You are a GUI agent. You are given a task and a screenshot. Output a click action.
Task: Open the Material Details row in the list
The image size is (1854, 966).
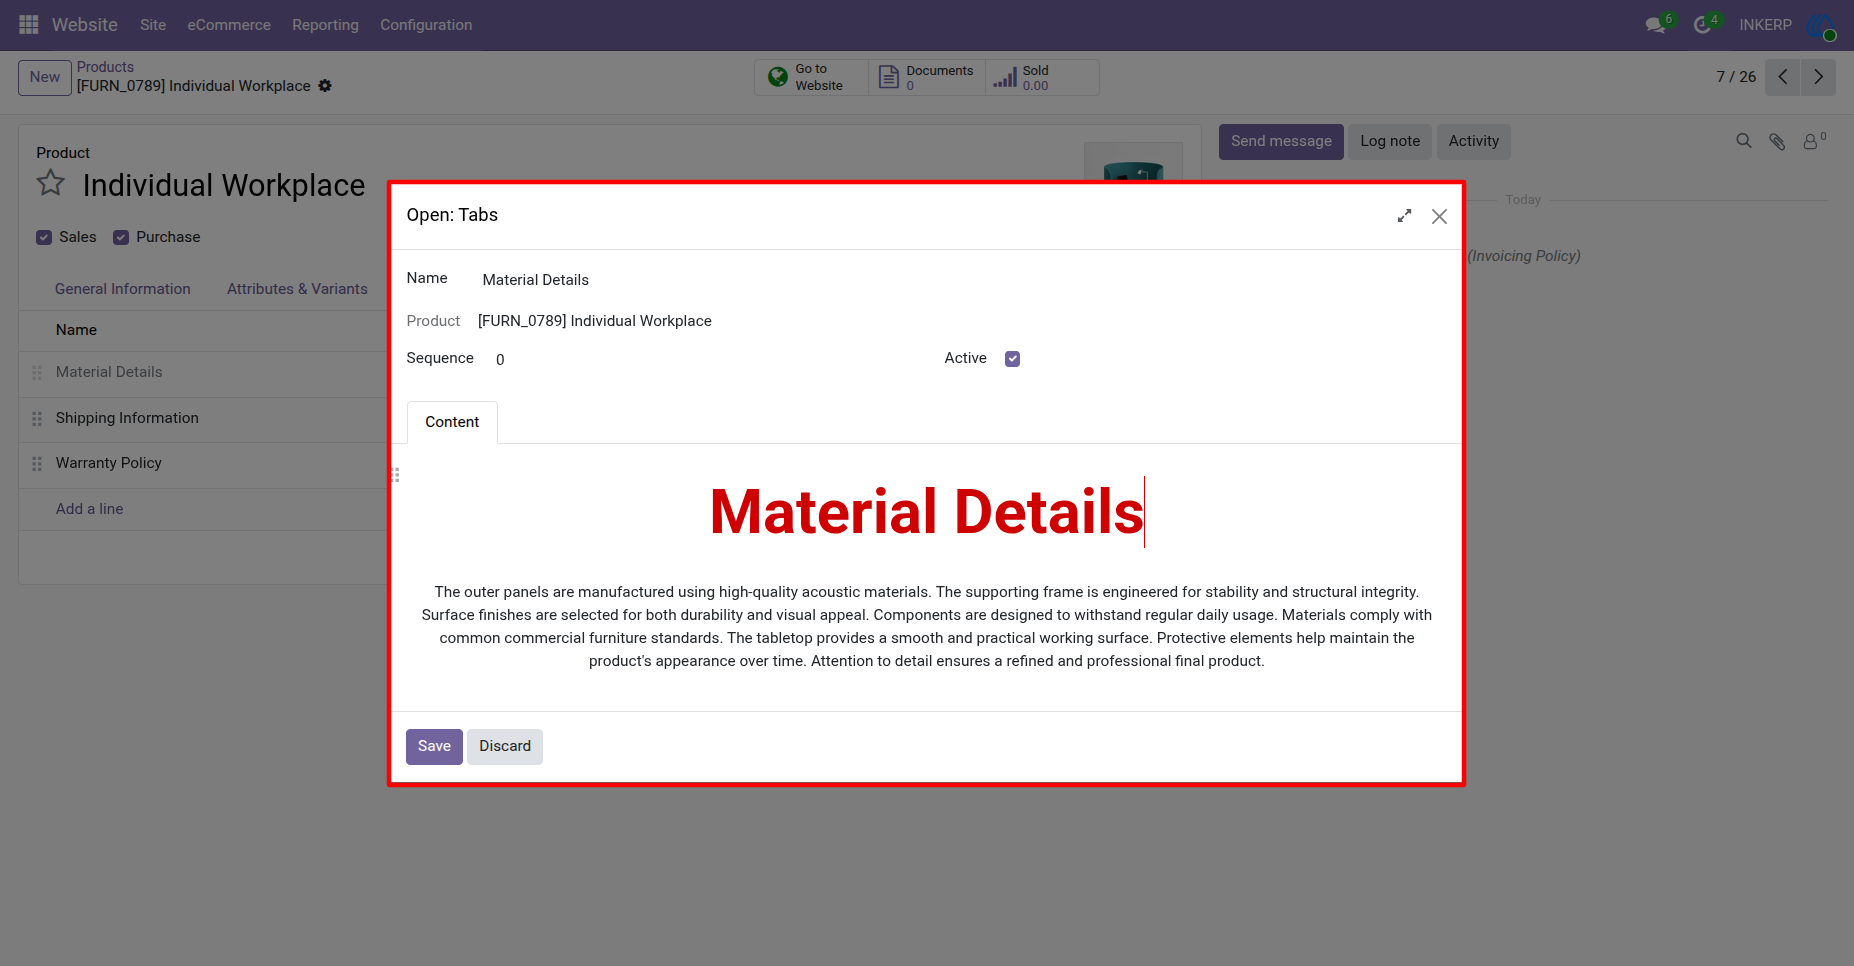click(109, 372)
